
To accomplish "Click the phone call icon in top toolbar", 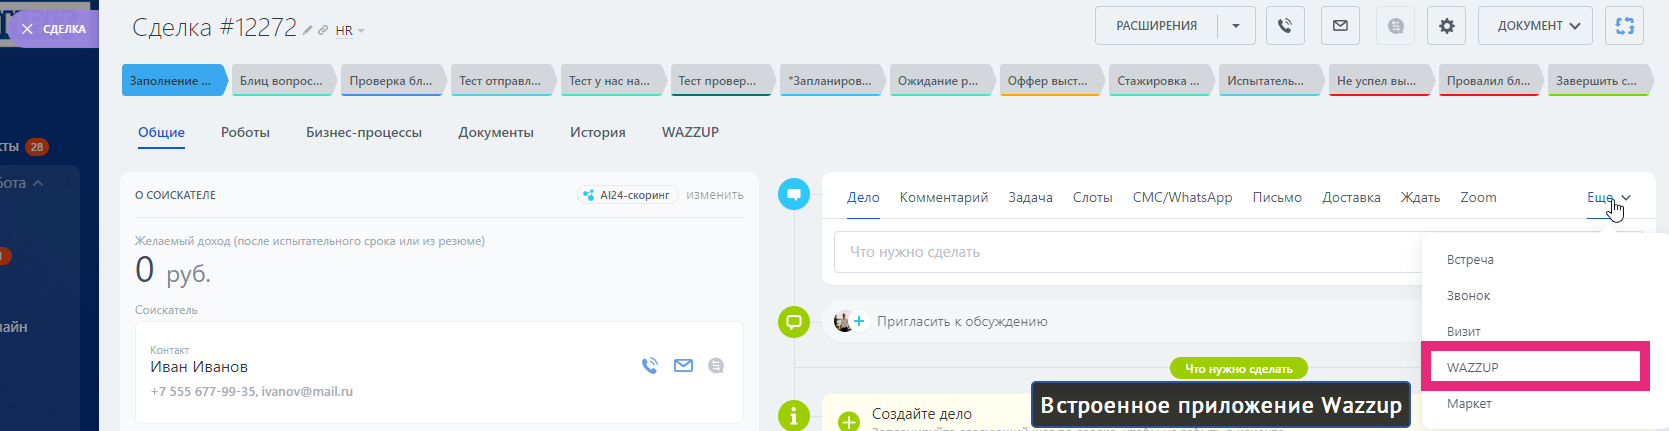I will click(1285, 26).
